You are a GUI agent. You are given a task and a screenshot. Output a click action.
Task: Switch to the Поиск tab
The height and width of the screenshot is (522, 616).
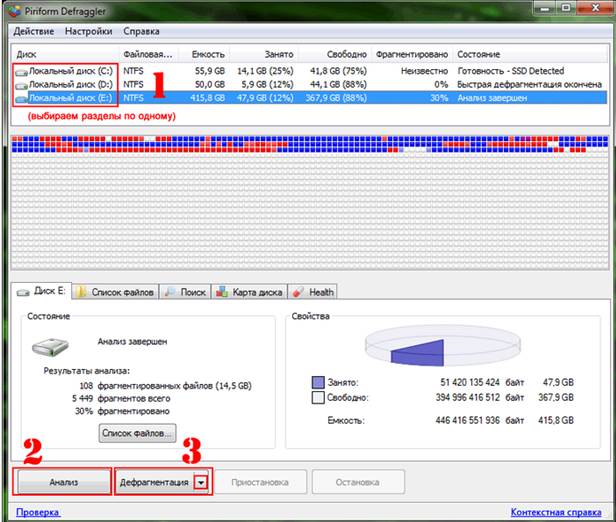[185, 292]
